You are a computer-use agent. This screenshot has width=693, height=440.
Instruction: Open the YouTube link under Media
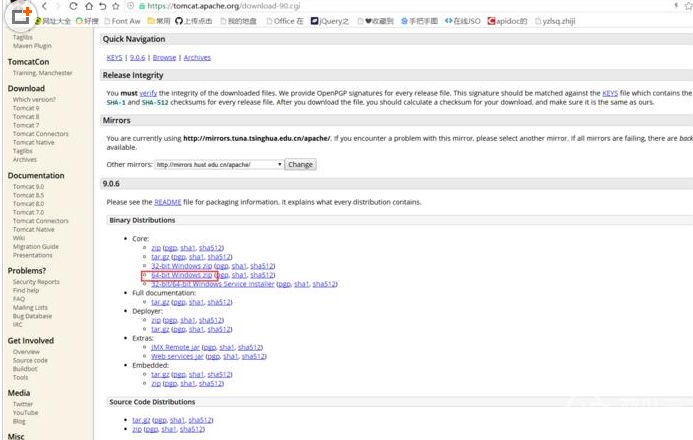(x=25, y=413)
